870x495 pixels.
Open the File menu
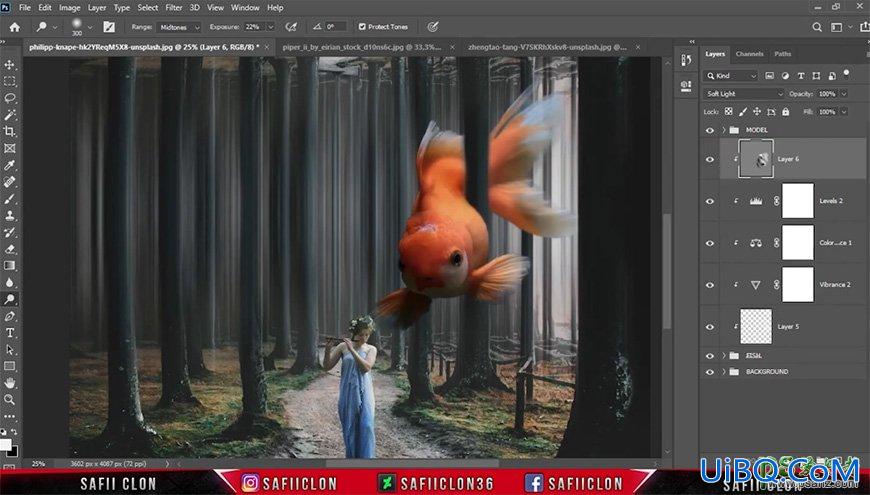(25, 8)
